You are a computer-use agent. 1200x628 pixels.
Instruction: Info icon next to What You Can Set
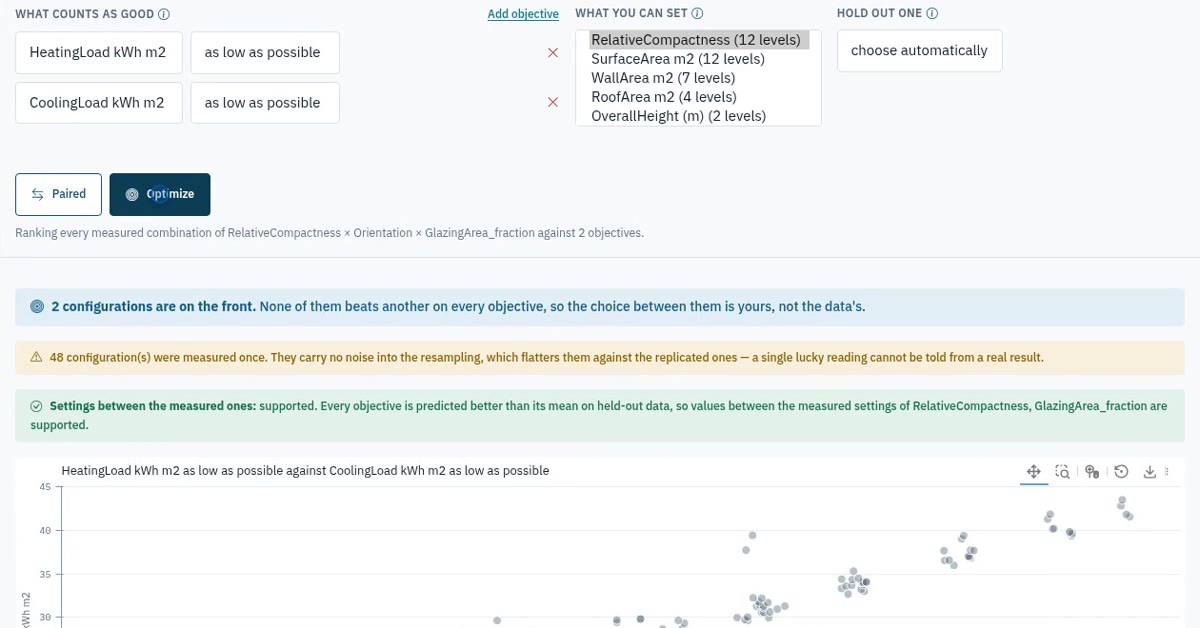pyautogui.click(x=697, y=14)
